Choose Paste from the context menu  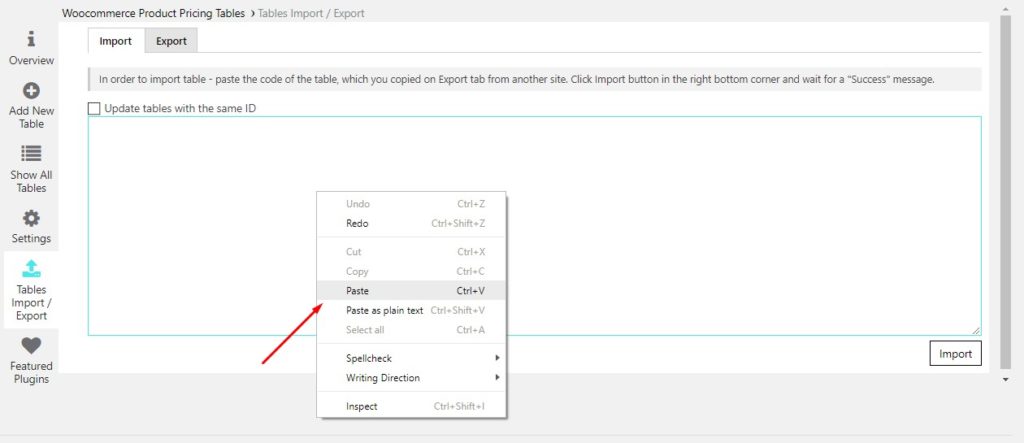411,291
